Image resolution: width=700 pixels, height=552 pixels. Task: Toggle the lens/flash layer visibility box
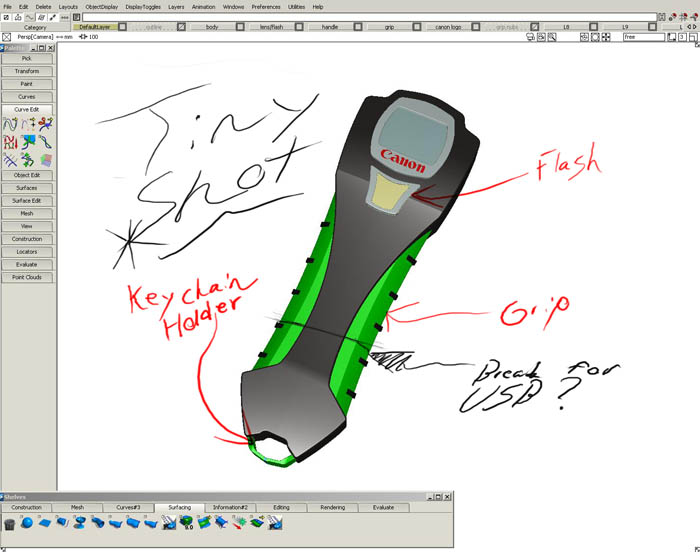click(299, 27)
